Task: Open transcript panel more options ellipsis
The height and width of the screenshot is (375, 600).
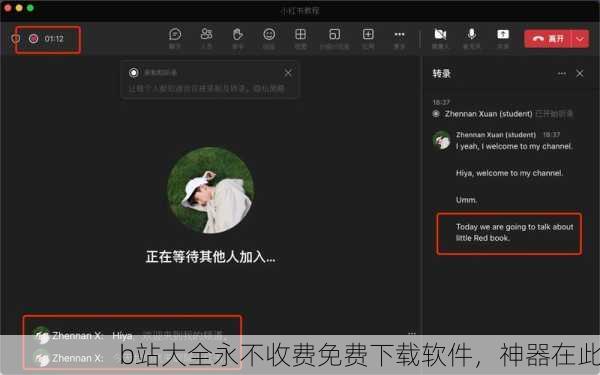Action: pos(561,73)
